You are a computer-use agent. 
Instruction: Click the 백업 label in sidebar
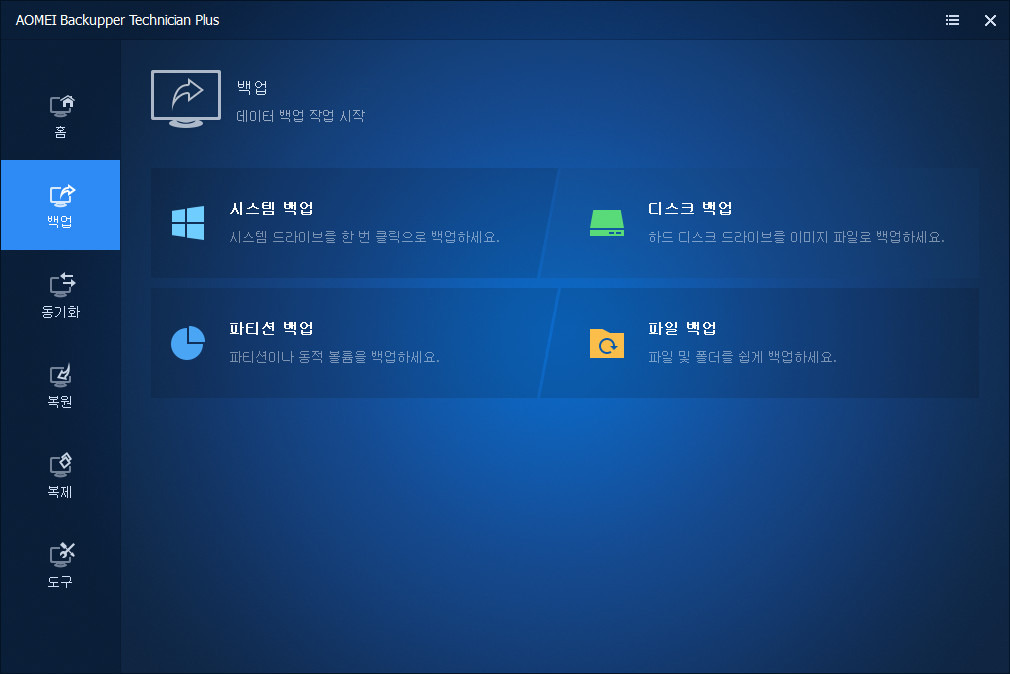pyautogui.click(x=60, y=222)
